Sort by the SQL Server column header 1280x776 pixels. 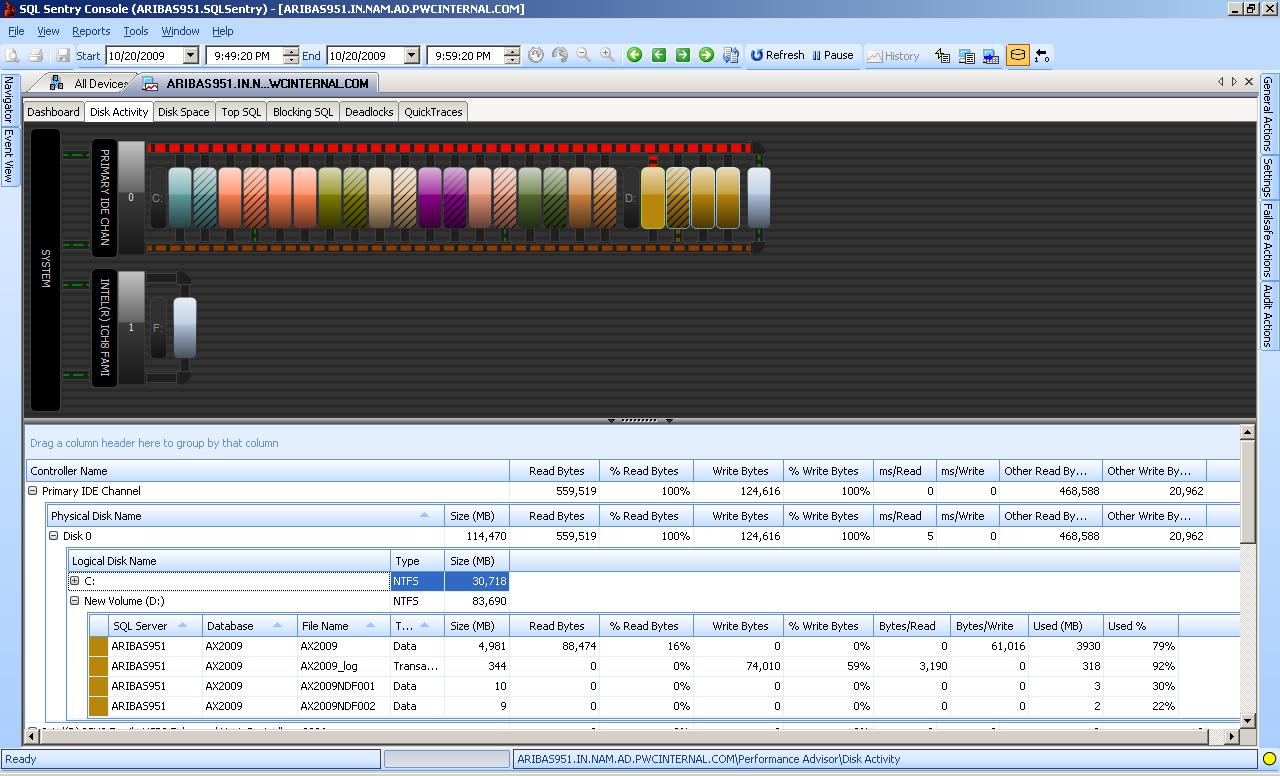click(154, 626)
